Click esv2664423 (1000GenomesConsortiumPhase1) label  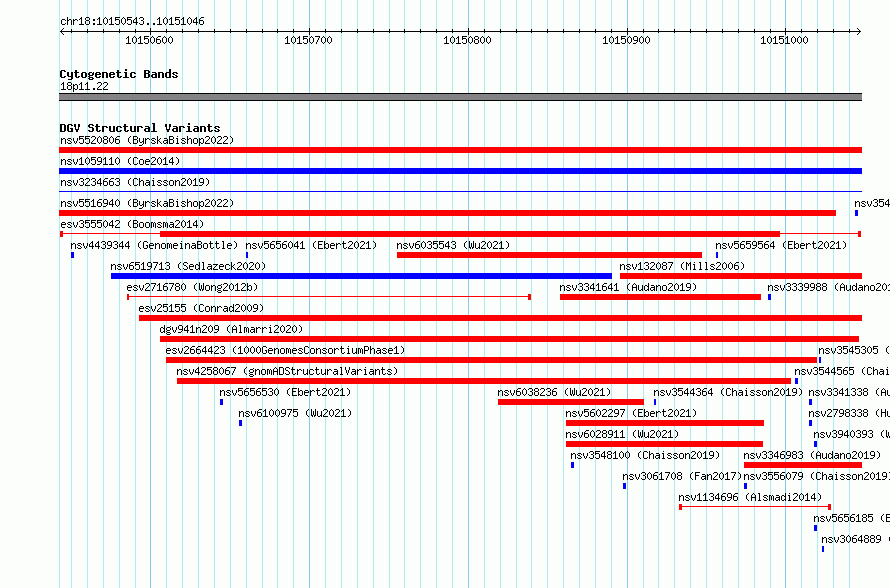286,350
